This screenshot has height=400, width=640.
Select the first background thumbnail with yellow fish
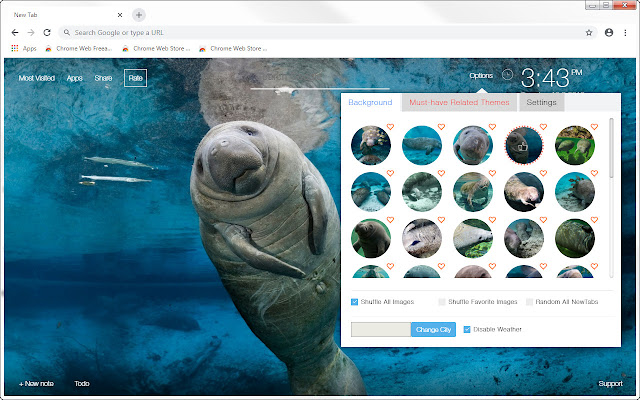tap(371, 145)
